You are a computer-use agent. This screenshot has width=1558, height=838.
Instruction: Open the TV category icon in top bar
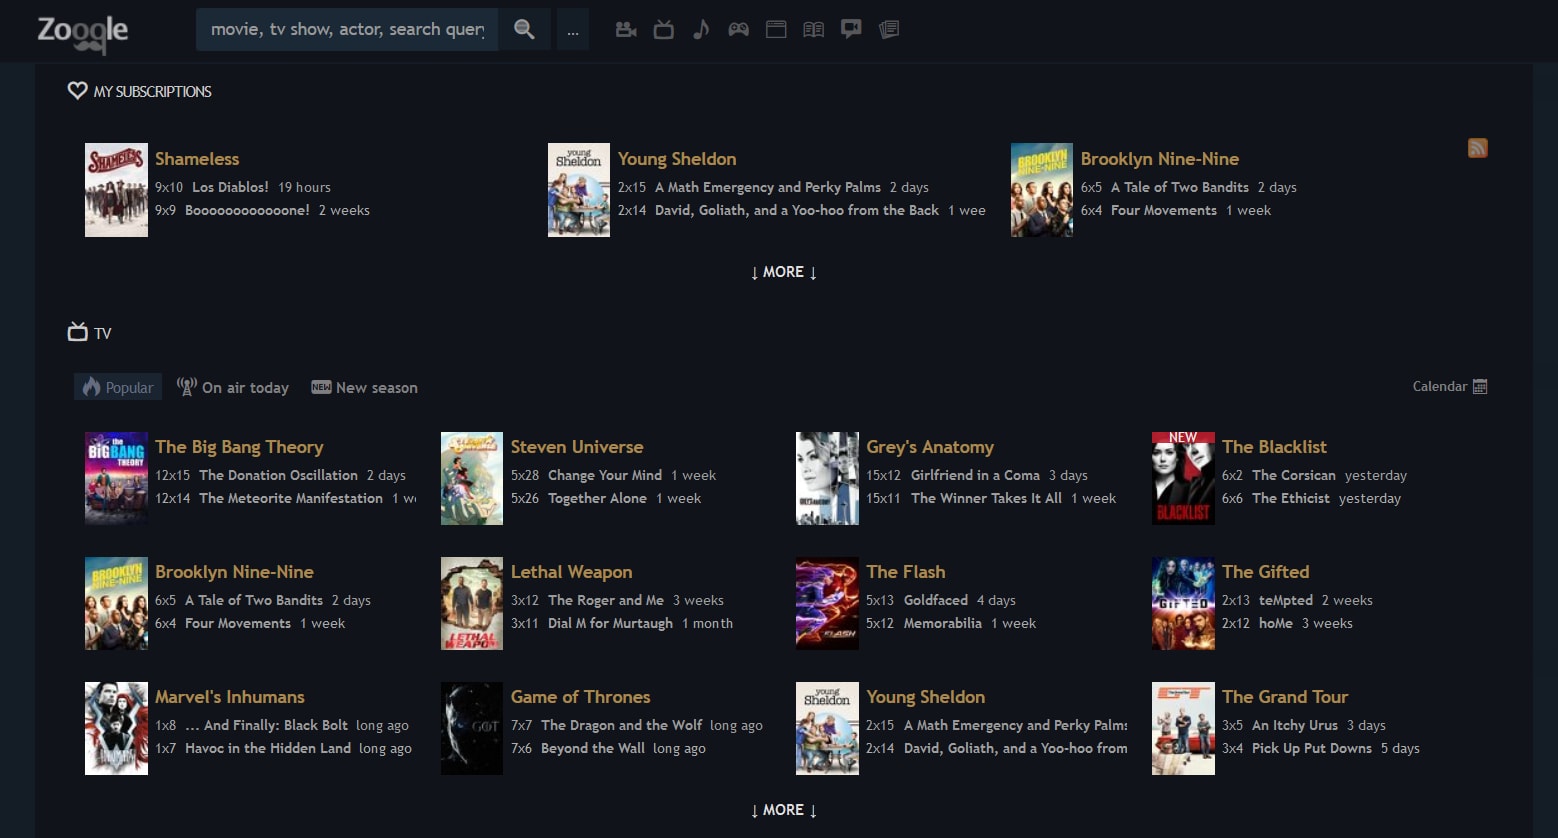coord(663,30)
